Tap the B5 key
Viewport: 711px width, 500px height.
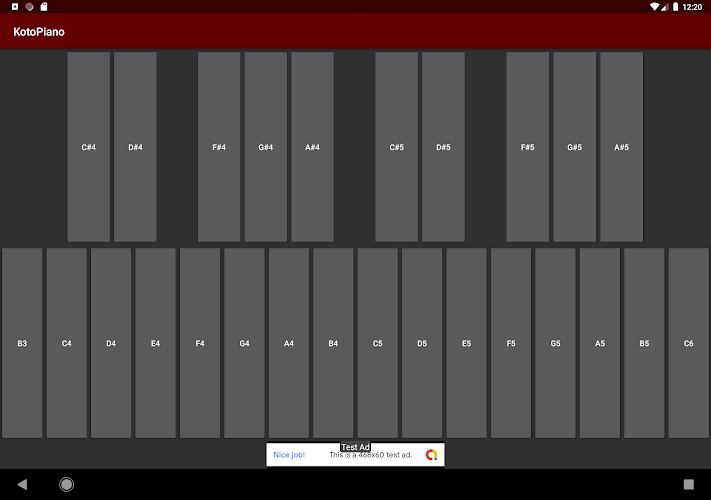point(644,343)
